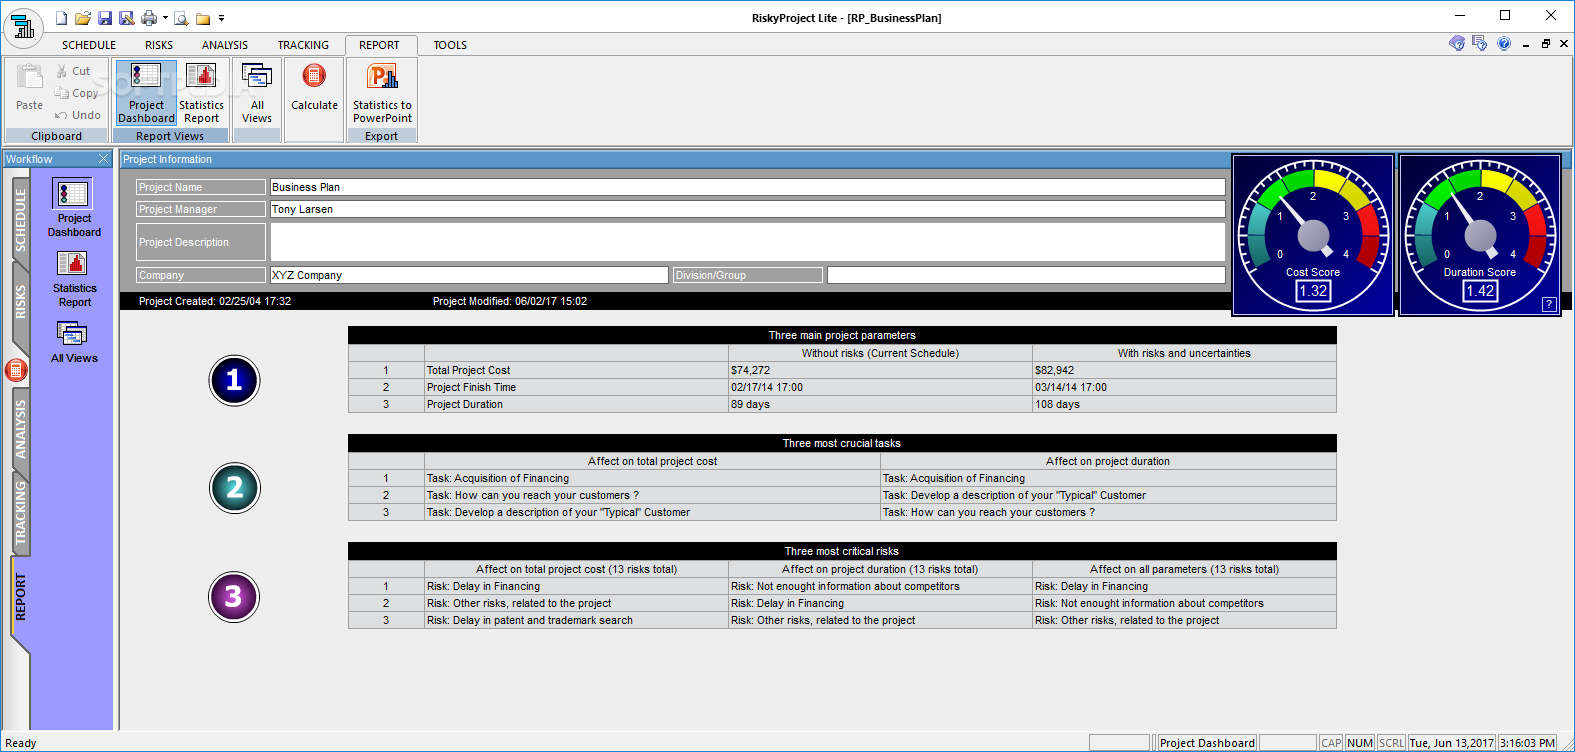Open All Views in Workflow panel
The height and width of the screenshot is (752, 1575).
click(74, 342)
